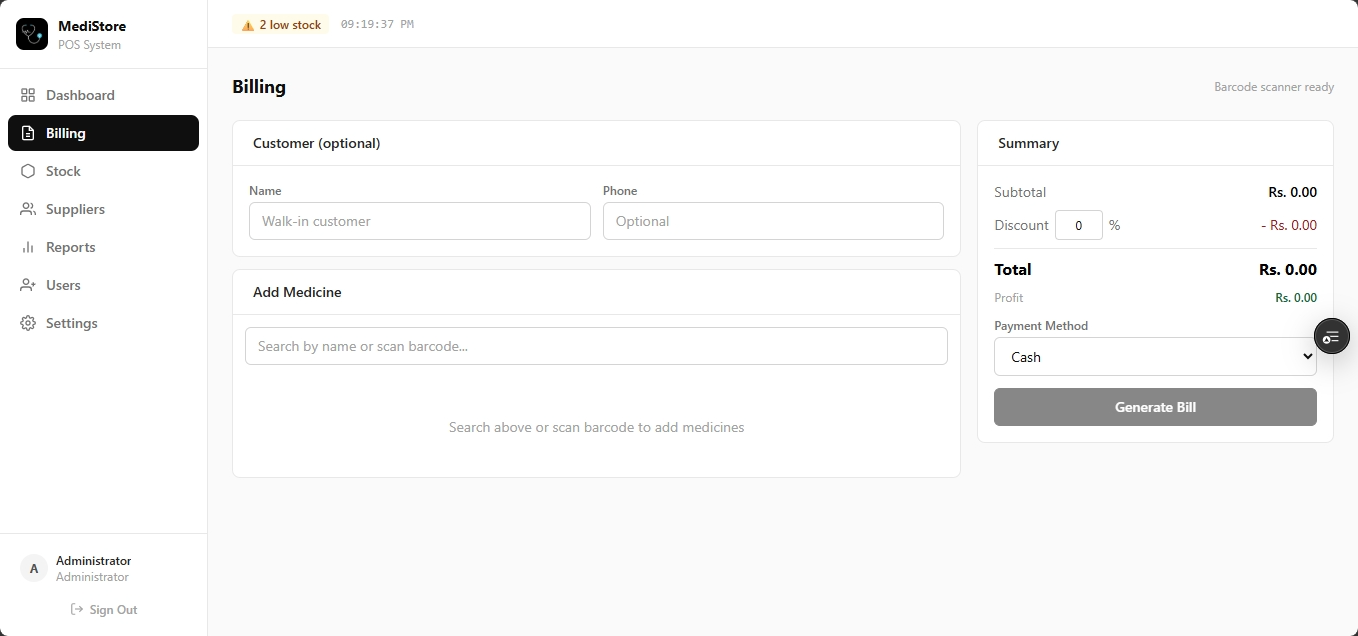Open the Users page
Screen dimensions: 1358x636
tap(103, 285)
